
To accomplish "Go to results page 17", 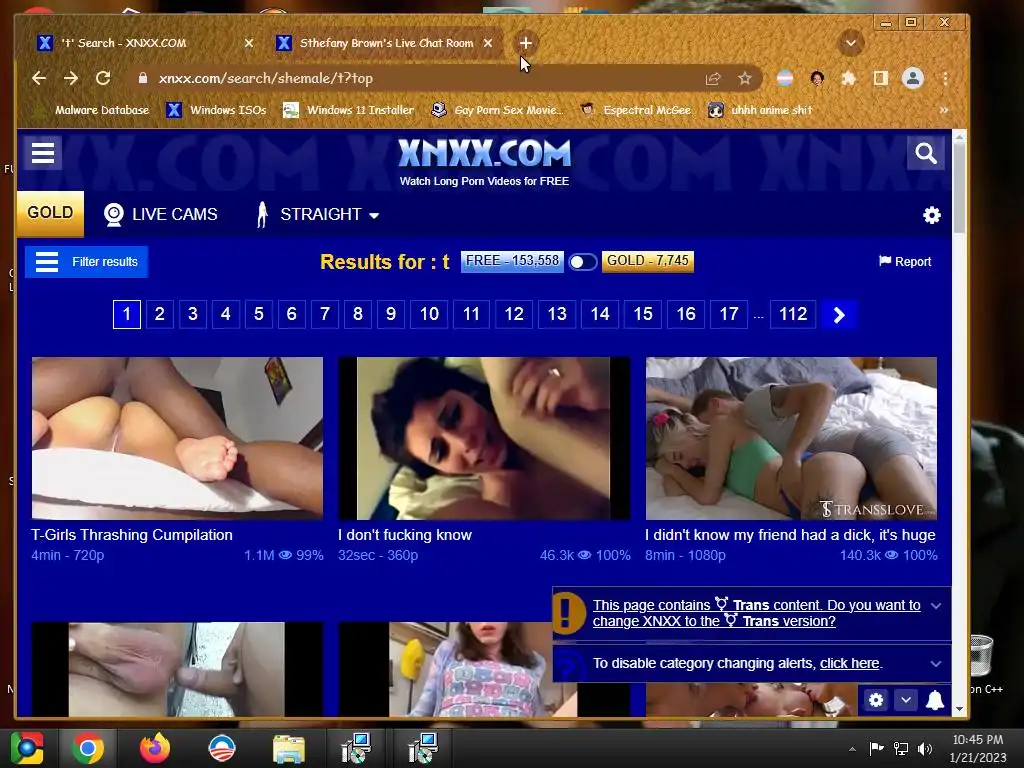I will point(729,314).
